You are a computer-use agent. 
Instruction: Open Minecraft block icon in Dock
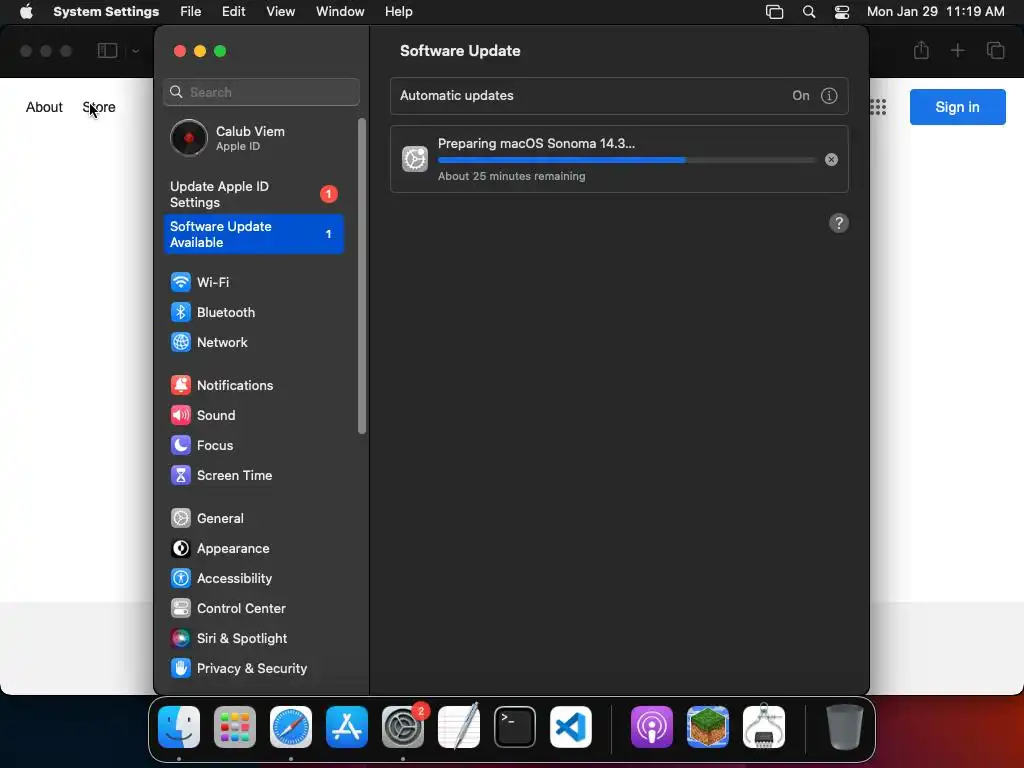[x=708, y=727]
